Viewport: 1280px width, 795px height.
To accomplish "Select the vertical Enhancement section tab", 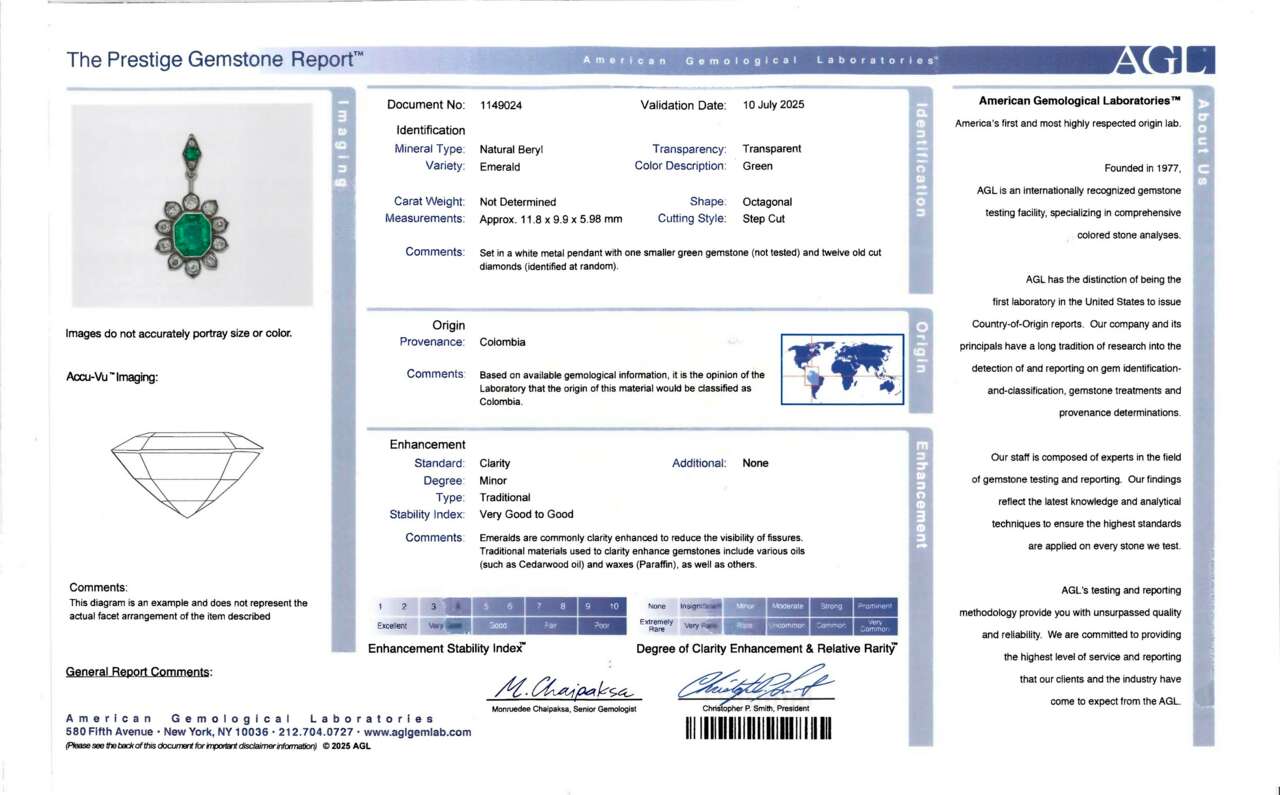I will pyautogui.click(x=921, y=494).
